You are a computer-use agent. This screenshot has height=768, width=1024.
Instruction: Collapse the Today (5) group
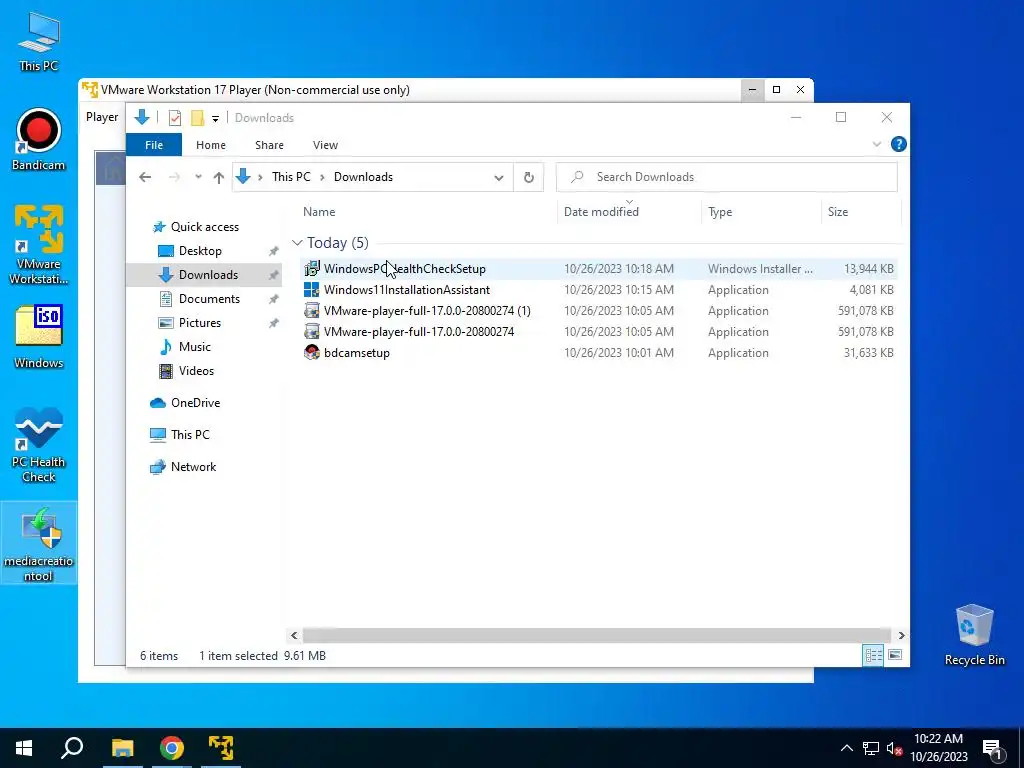[297, 243]
